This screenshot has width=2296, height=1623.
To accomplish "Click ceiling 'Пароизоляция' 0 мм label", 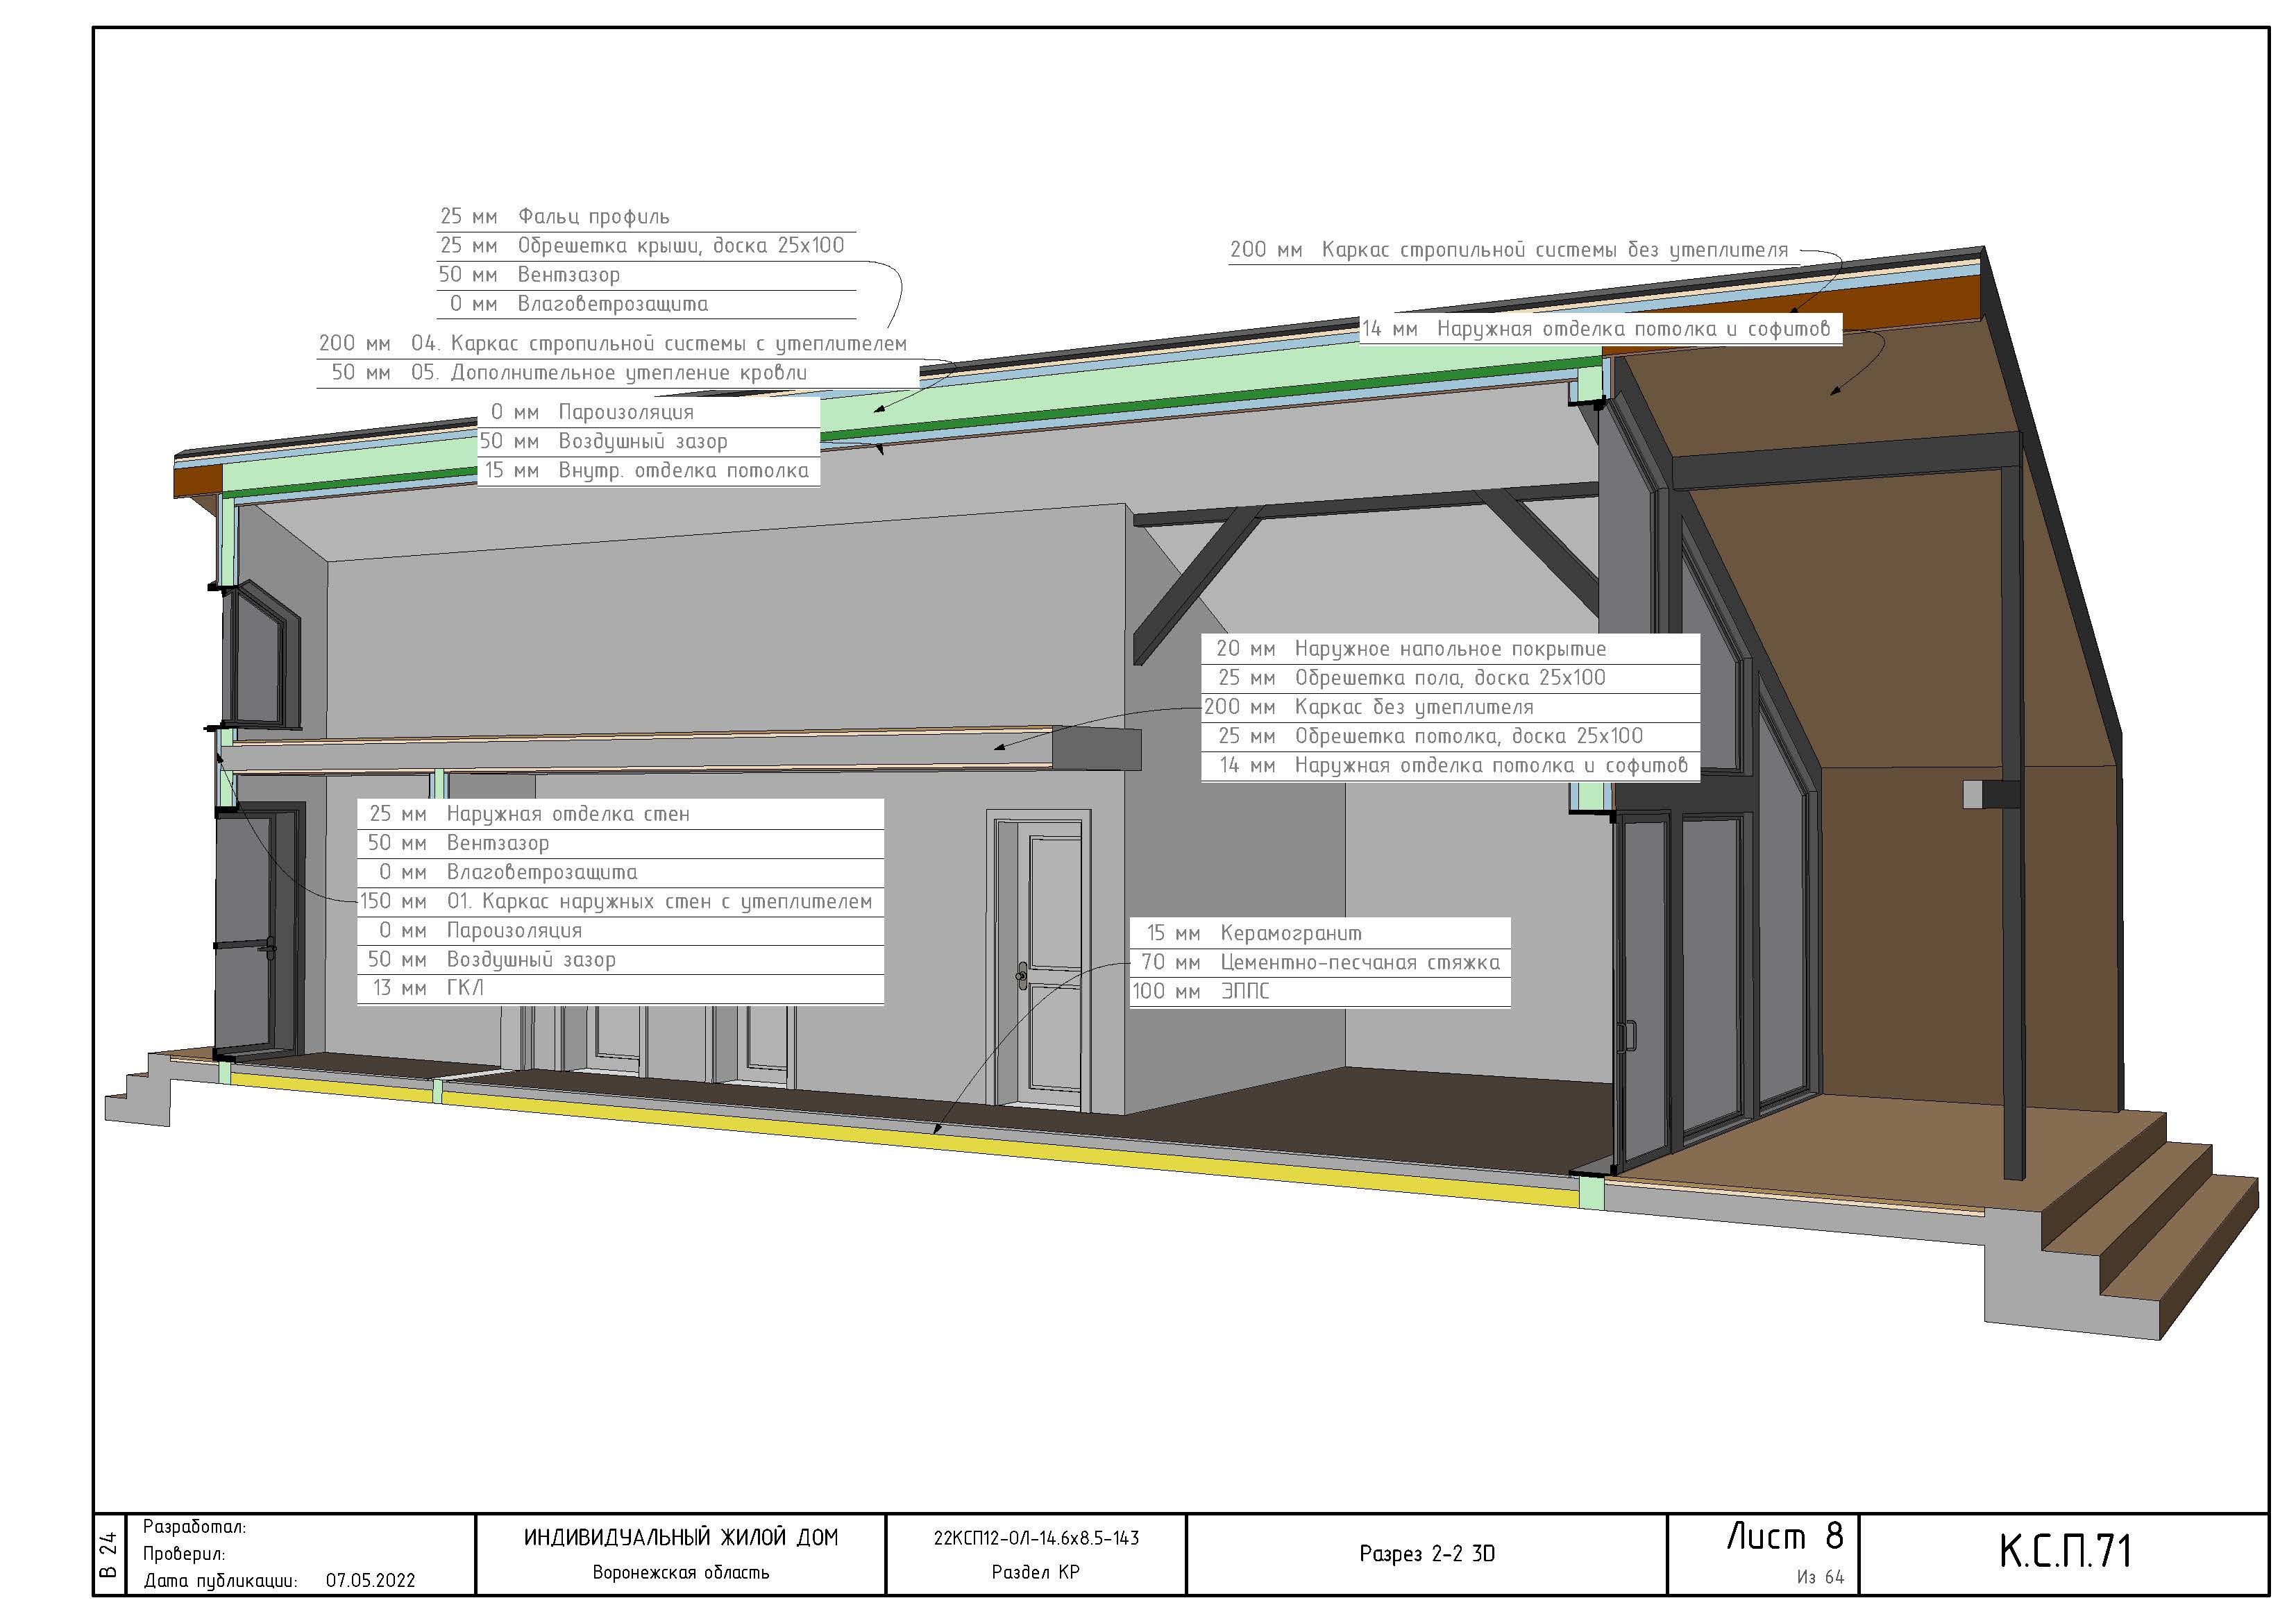I will click(625, 412).
